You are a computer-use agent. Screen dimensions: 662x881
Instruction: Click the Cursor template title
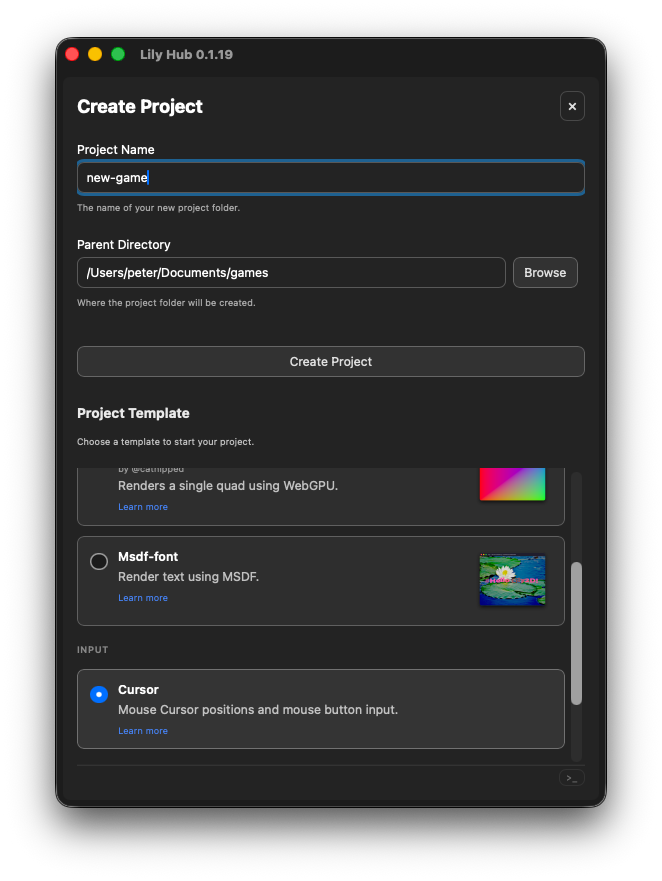138,689
